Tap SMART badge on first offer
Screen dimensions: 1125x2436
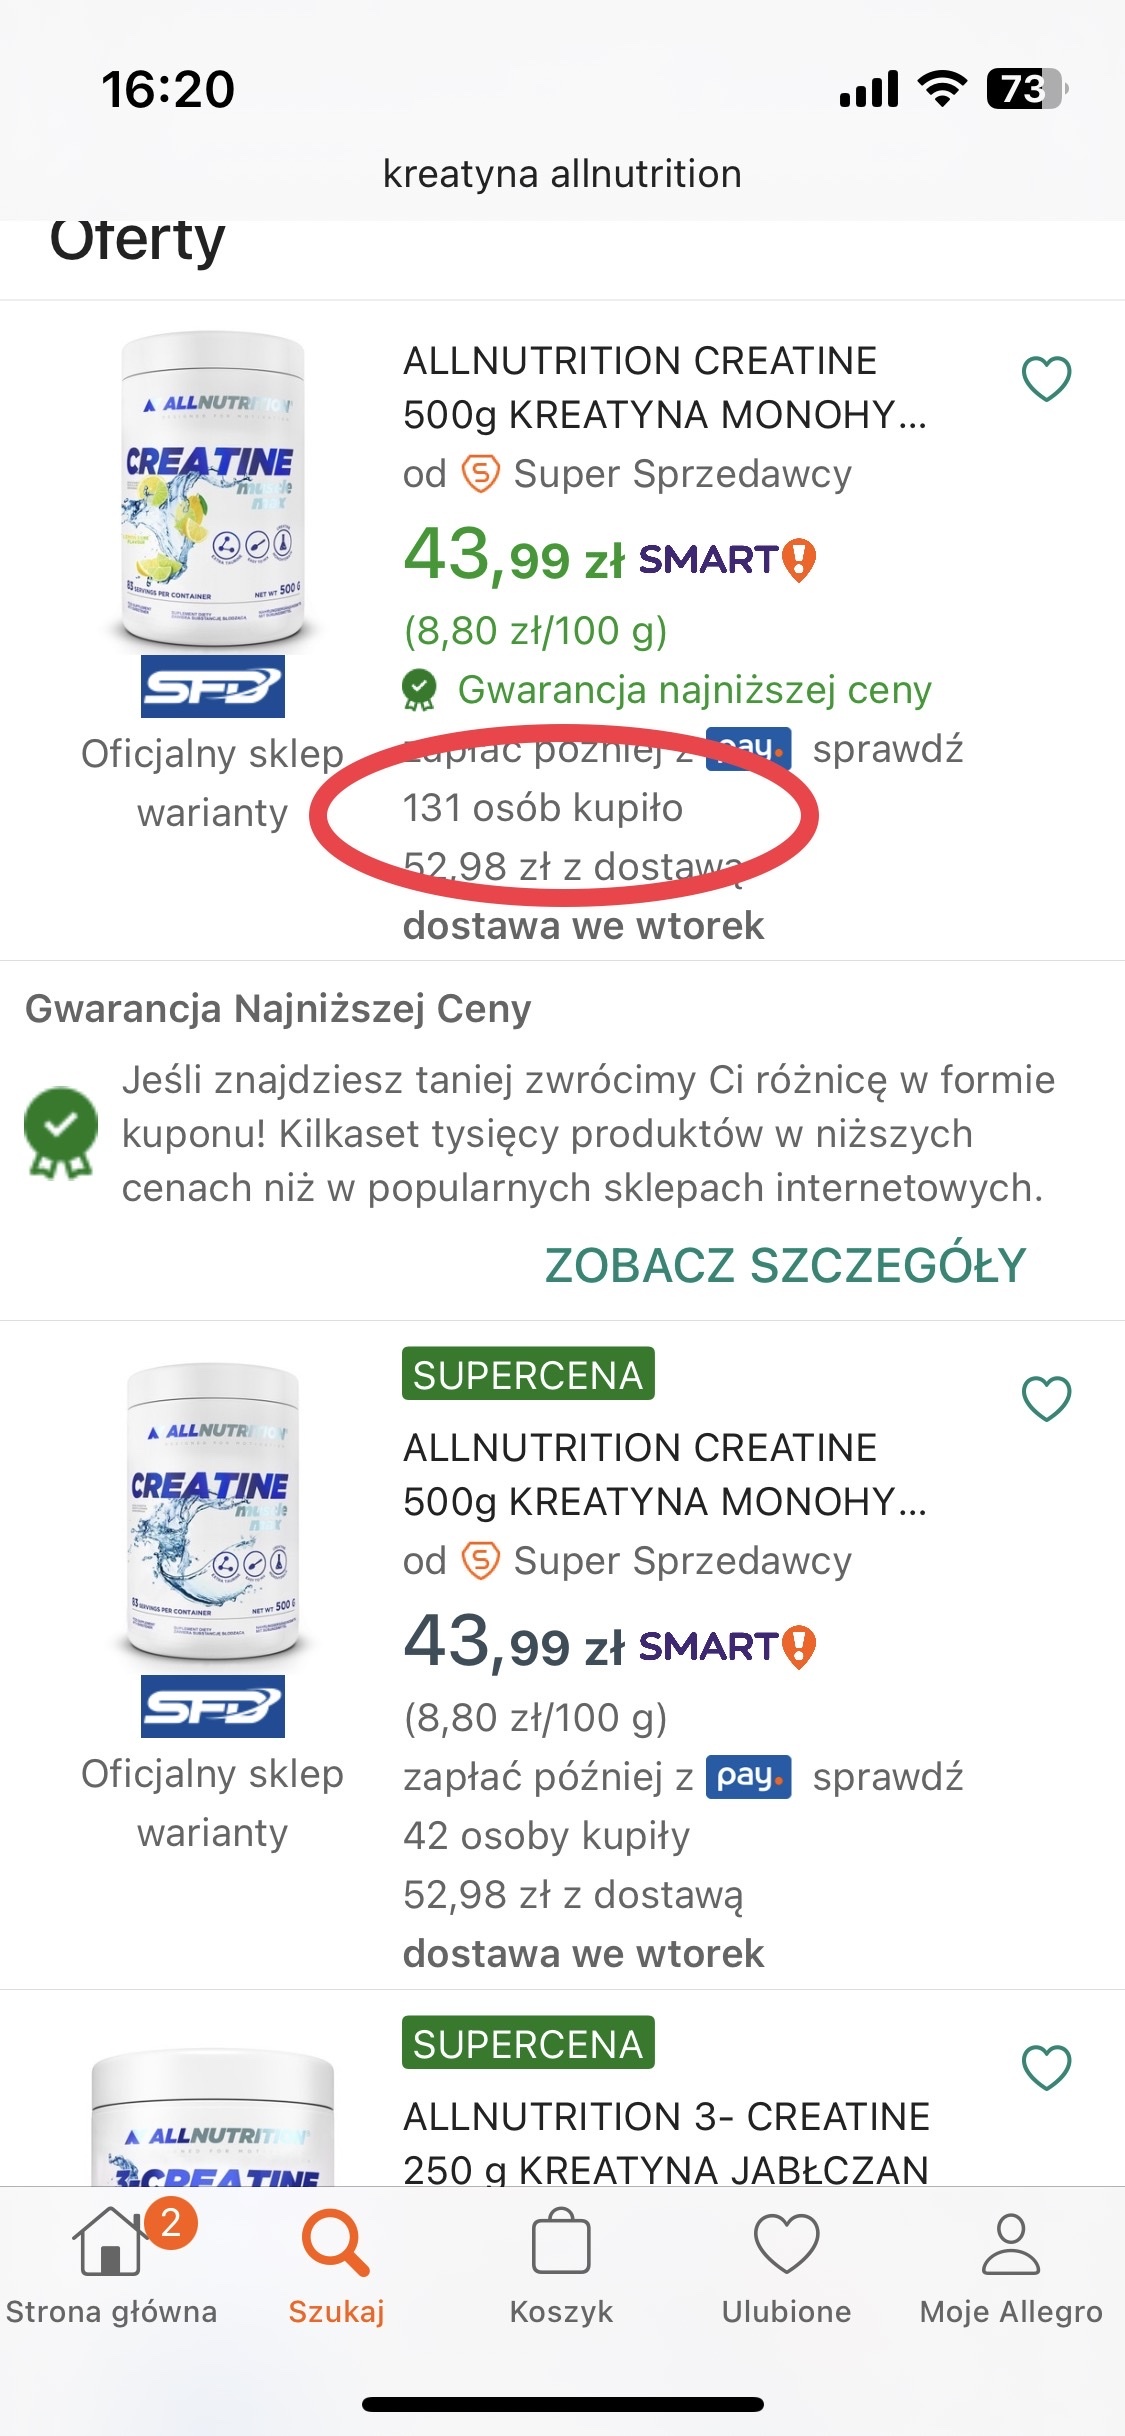727,560
